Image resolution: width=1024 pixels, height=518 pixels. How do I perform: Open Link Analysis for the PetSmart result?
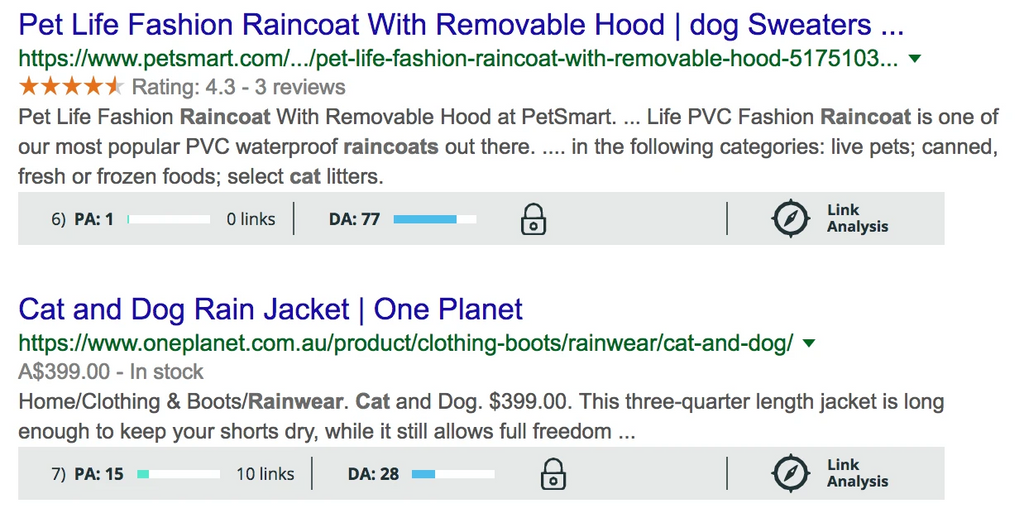857,219
